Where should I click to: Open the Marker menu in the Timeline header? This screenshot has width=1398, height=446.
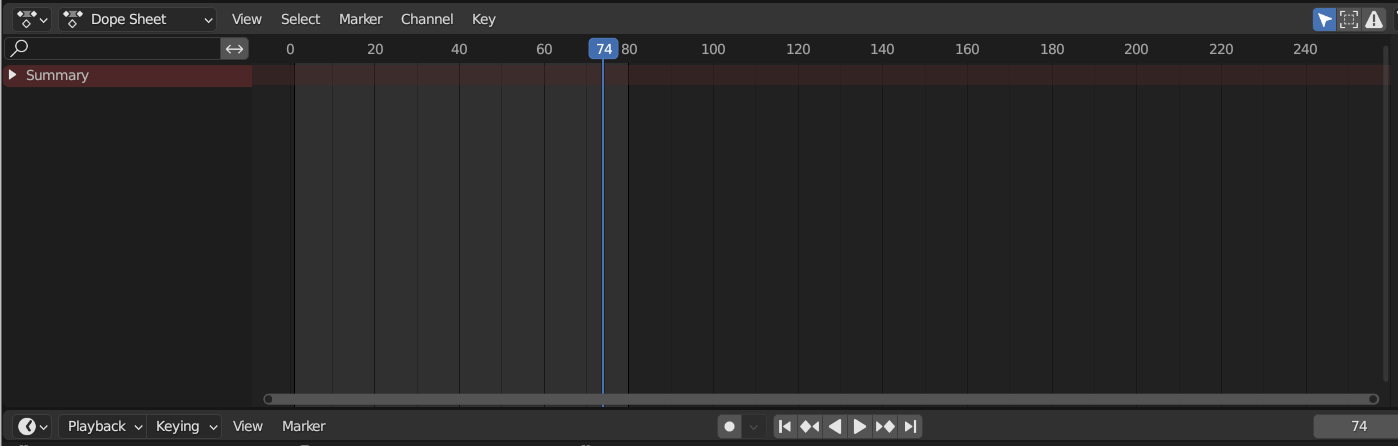[x=303, y=426]
